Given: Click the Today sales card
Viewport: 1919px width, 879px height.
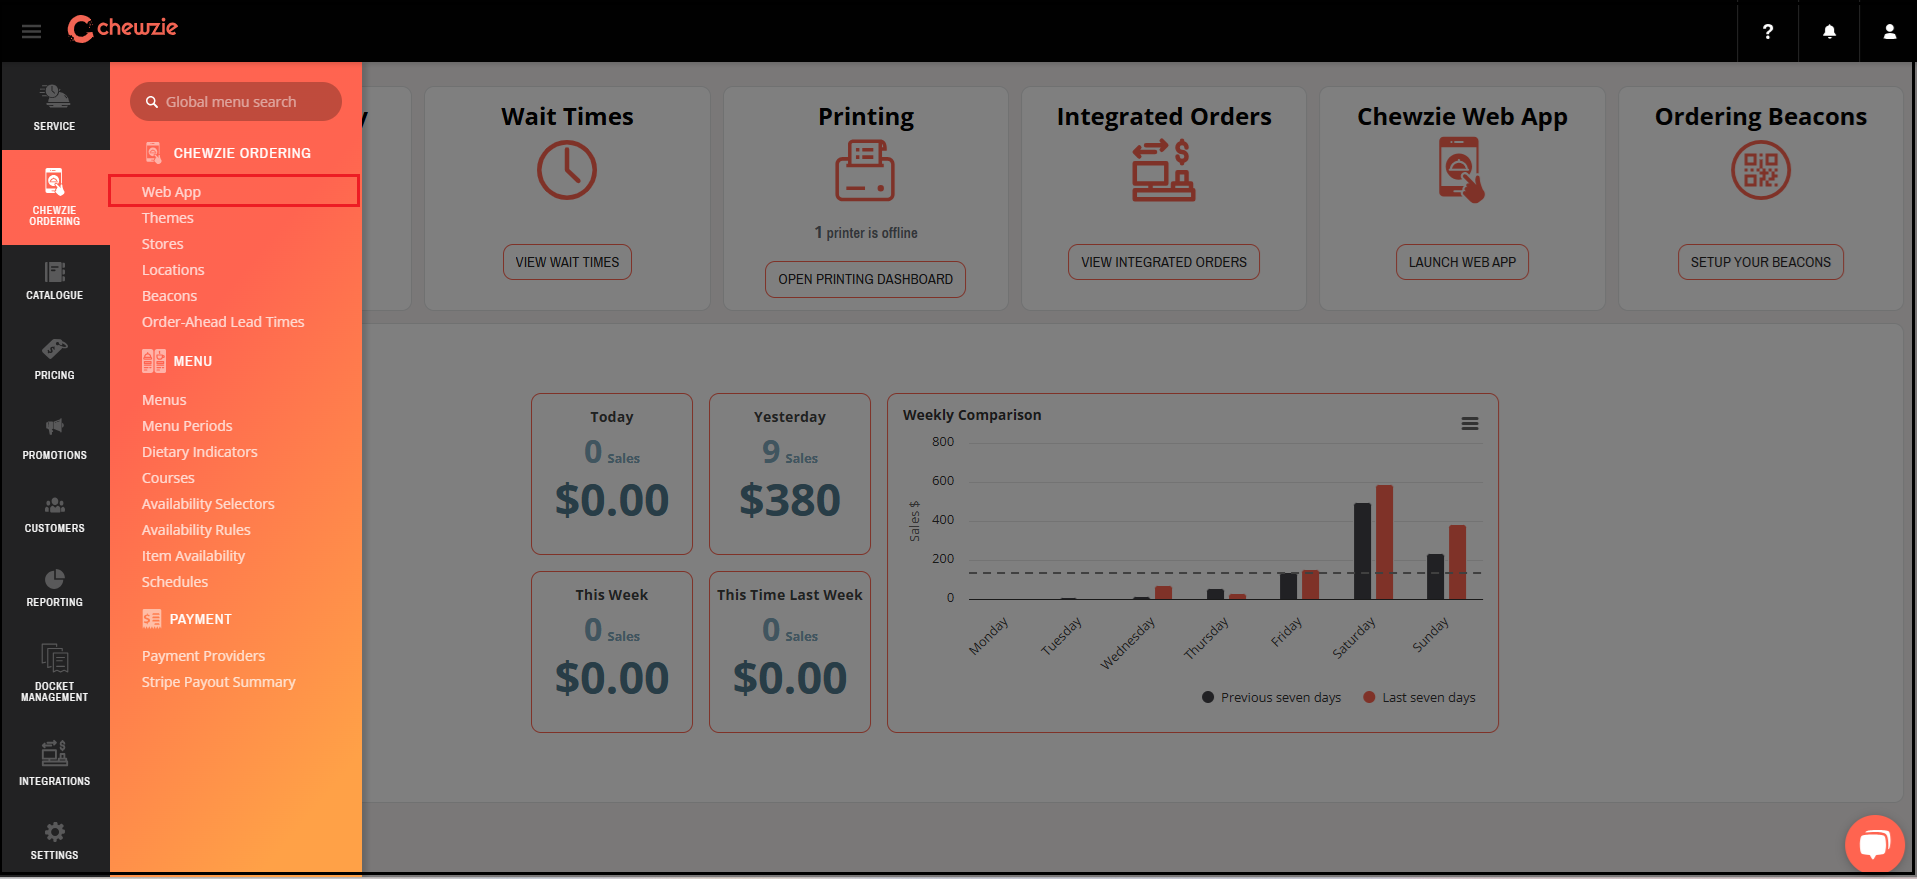Looking at the screenshot, I should (x=612, y=474).
